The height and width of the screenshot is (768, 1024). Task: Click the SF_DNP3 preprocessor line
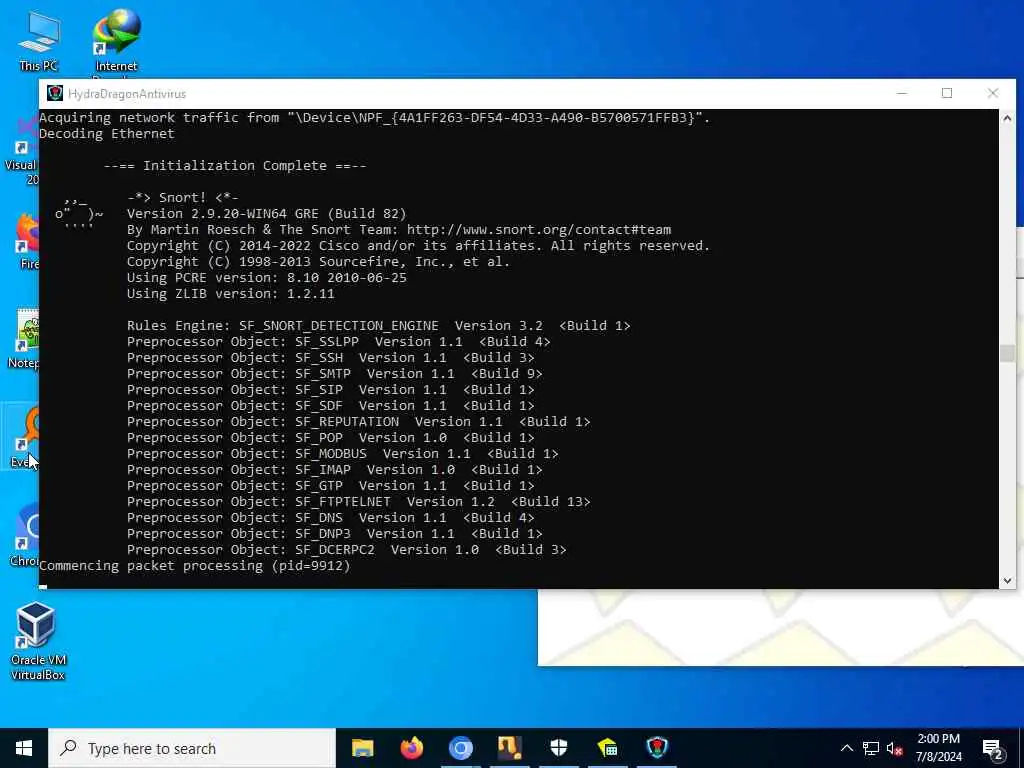pyautogui.click(x=334, y=534)
